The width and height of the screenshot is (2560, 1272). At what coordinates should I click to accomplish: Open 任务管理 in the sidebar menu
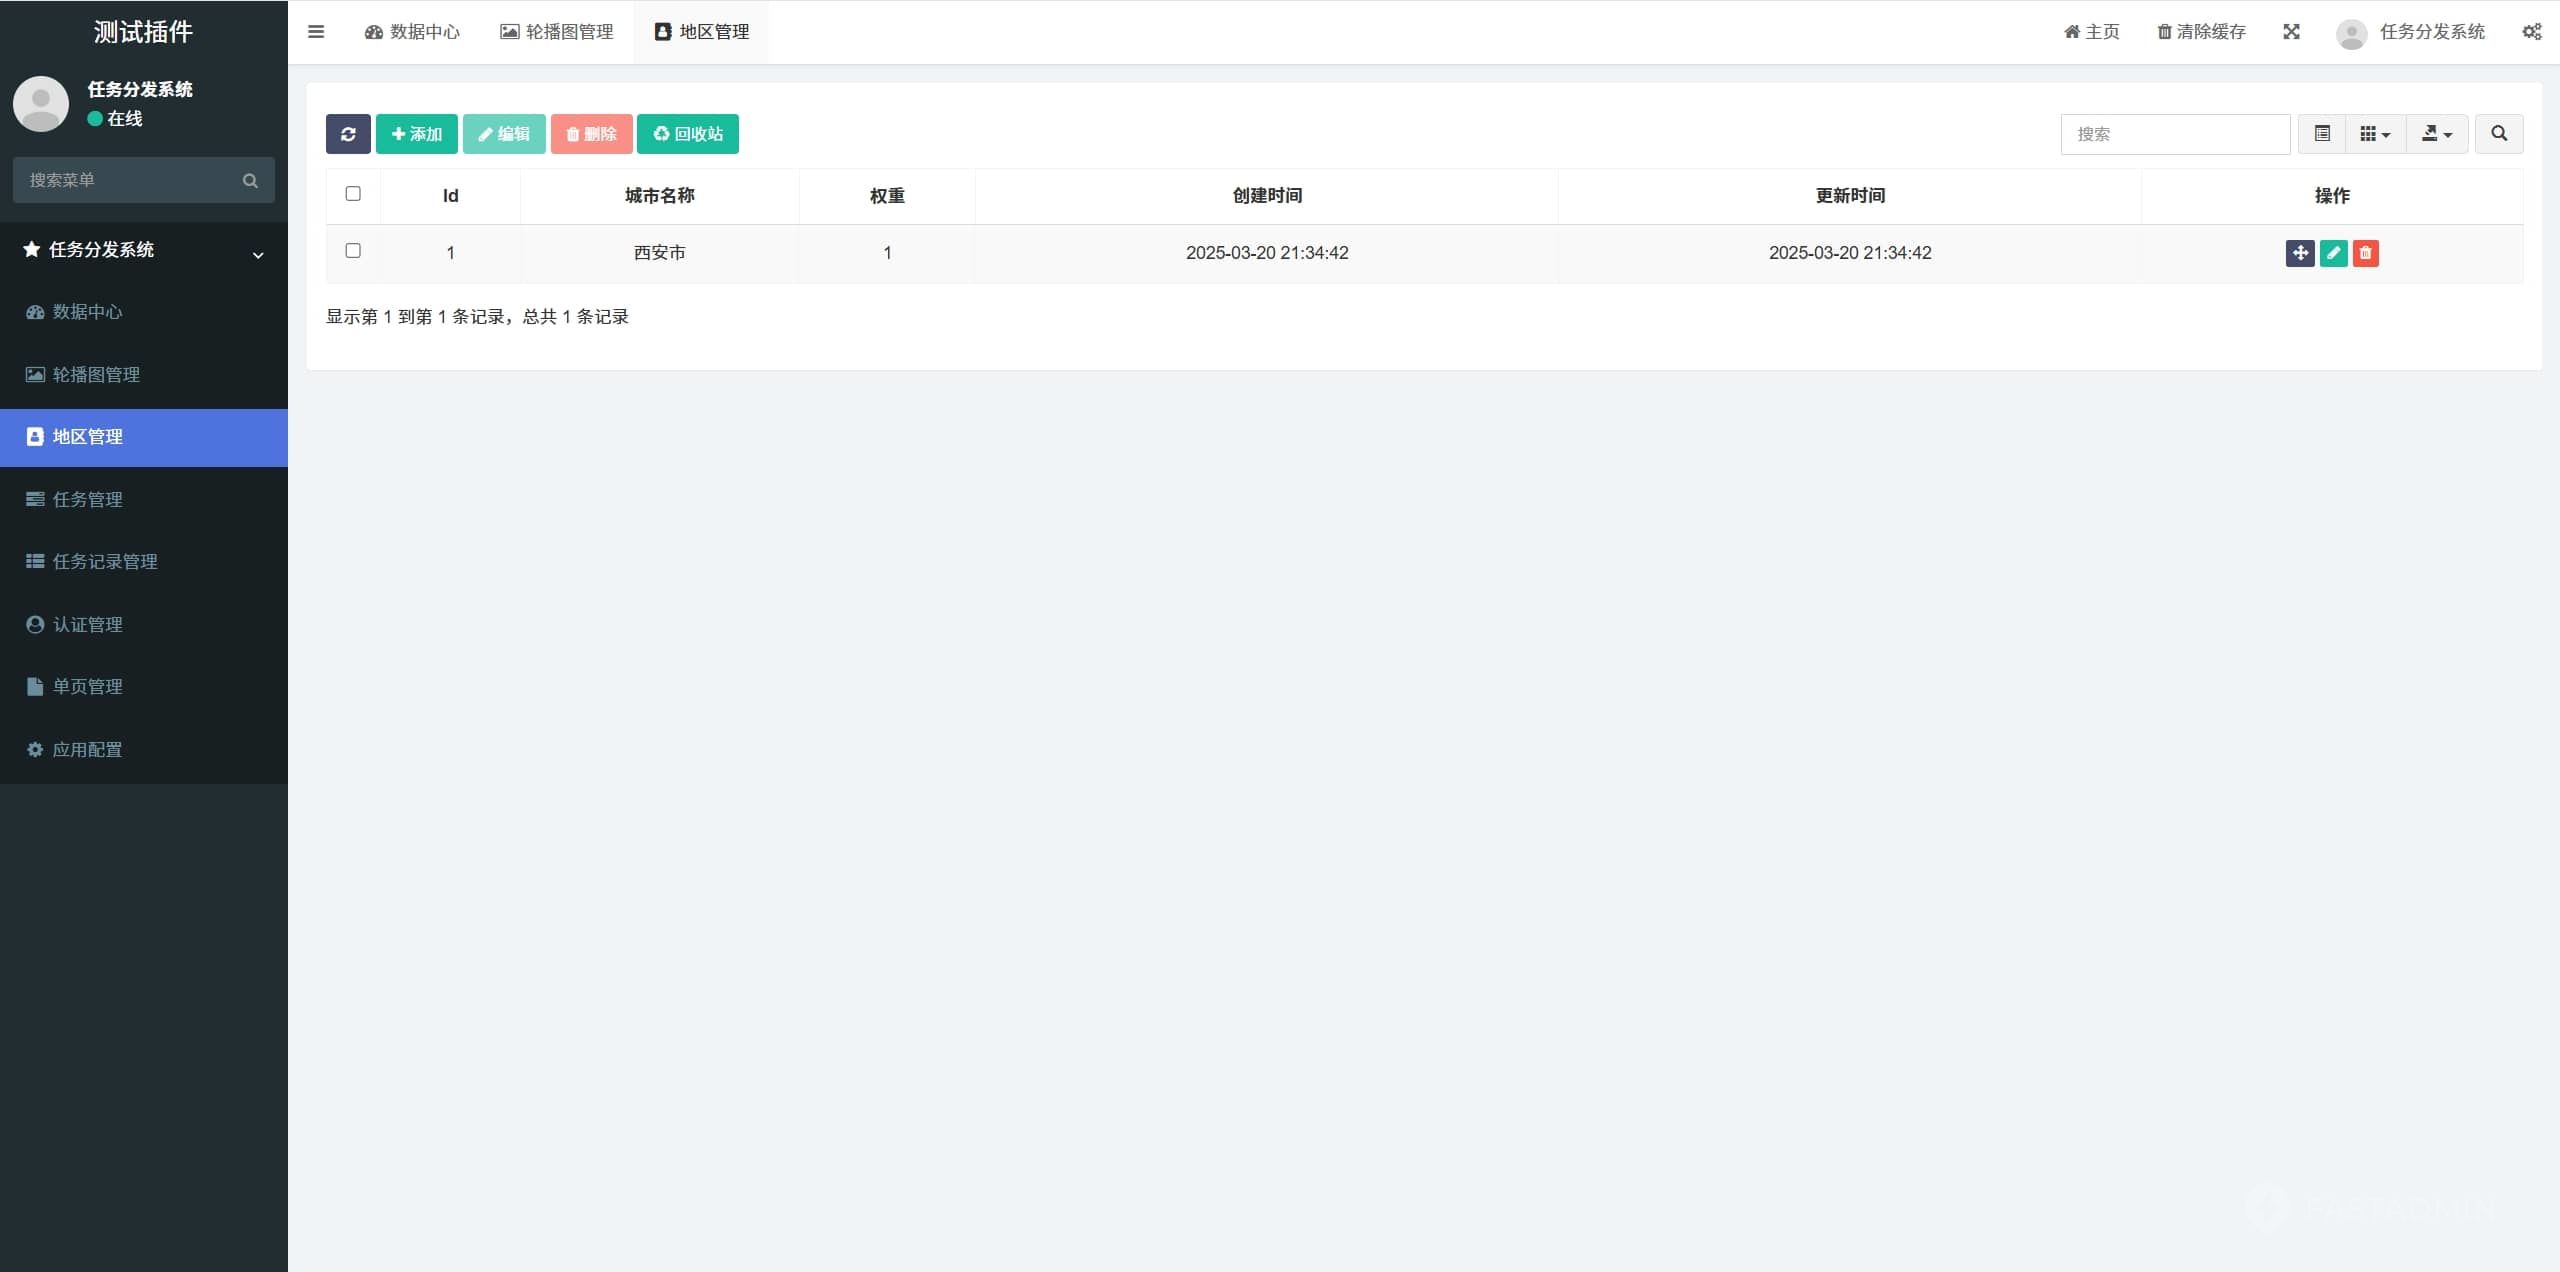point(88,499)
